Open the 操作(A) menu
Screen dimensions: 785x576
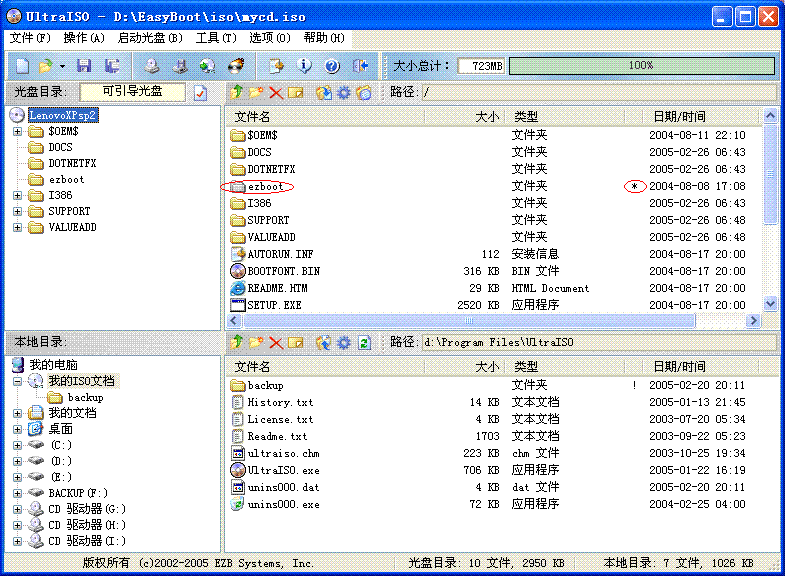pyautogui.click(x=84, y=38)
